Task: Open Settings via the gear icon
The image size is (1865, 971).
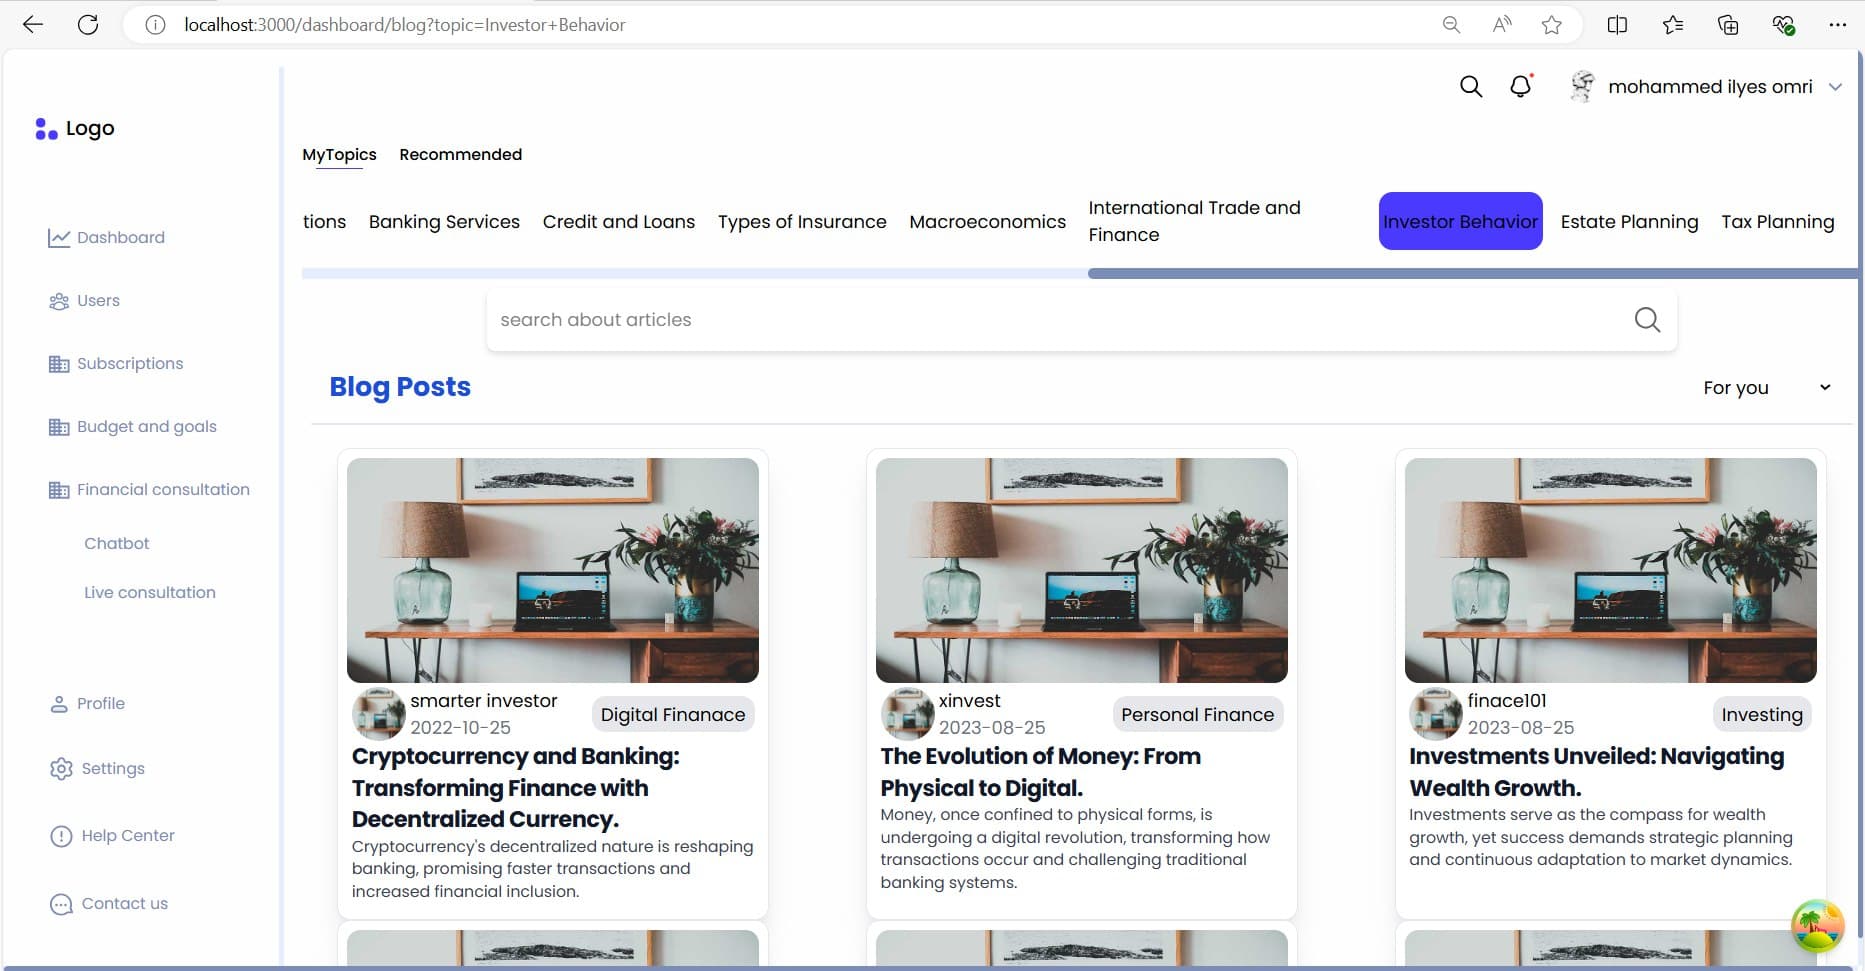Action: pyautogui.click(x=61, y=769)
